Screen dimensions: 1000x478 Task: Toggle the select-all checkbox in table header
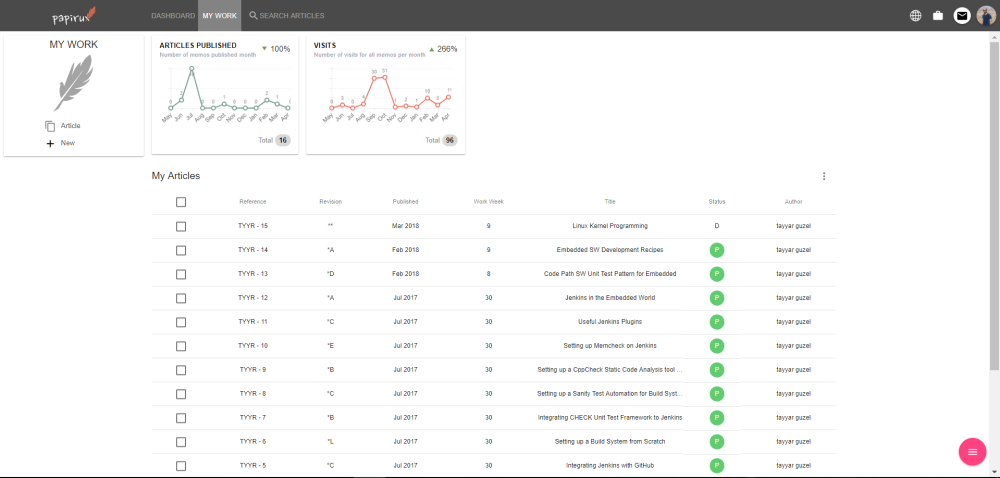(181, 202)
